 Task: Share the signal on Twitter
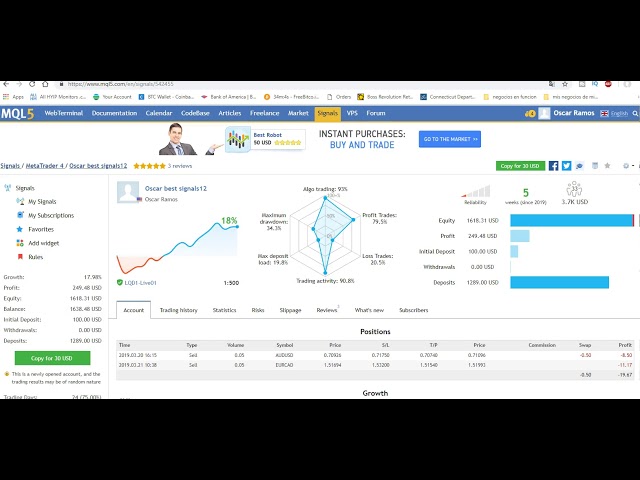click(x=566, y=166)
